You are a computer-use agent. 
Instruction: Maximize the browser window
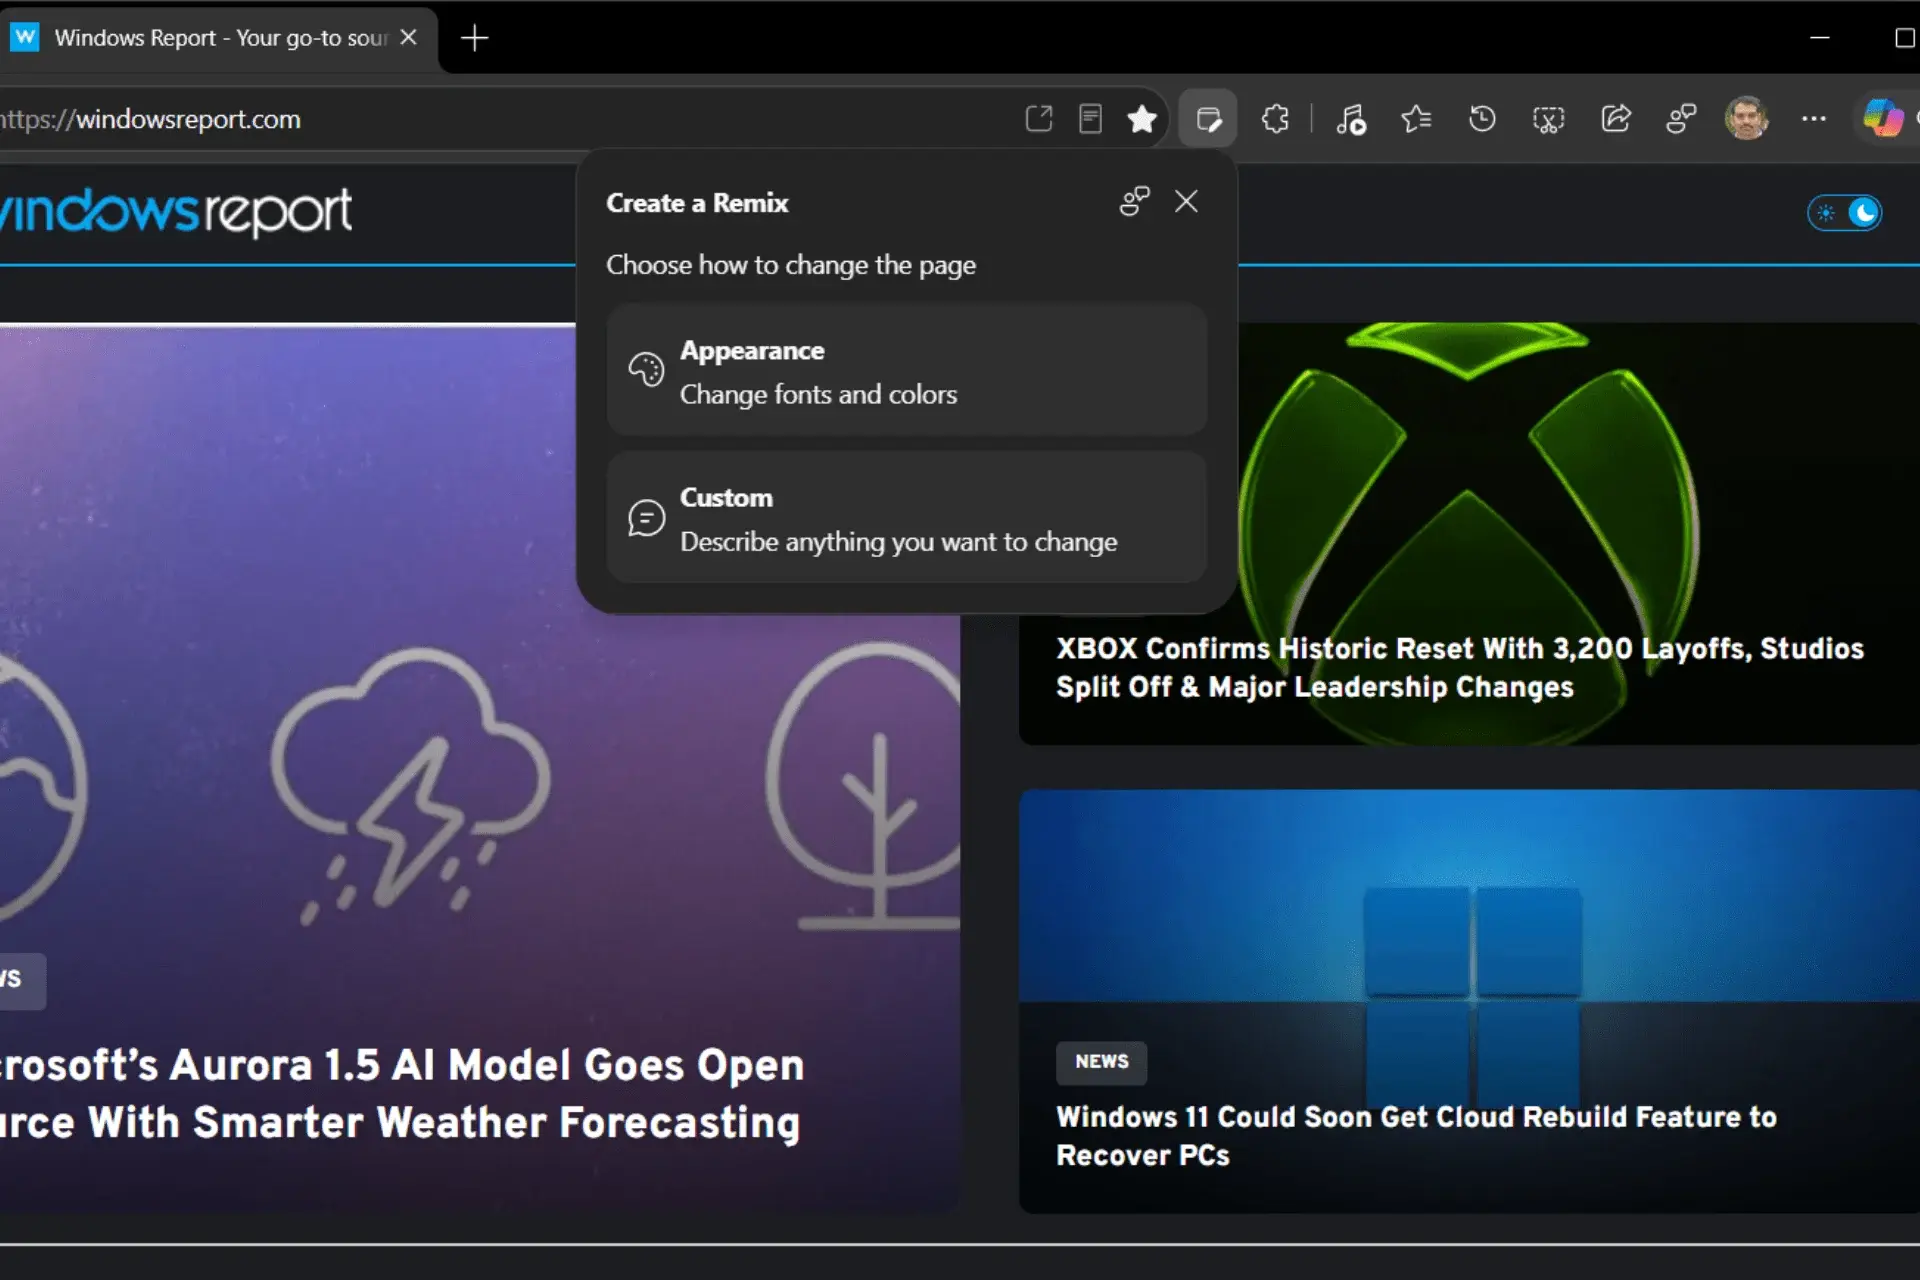tap(1904, 38)
